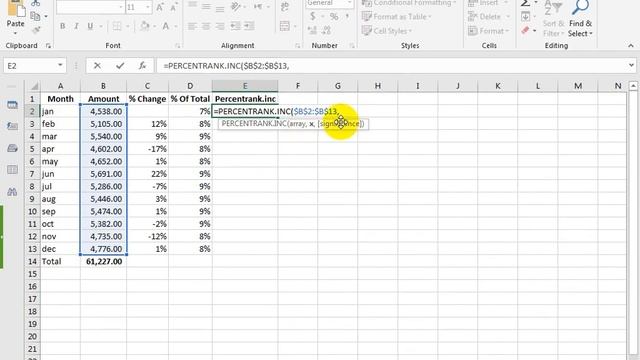Click the Select All corner triangle
Screen dimensions: 640x360
tap(35, 86)
